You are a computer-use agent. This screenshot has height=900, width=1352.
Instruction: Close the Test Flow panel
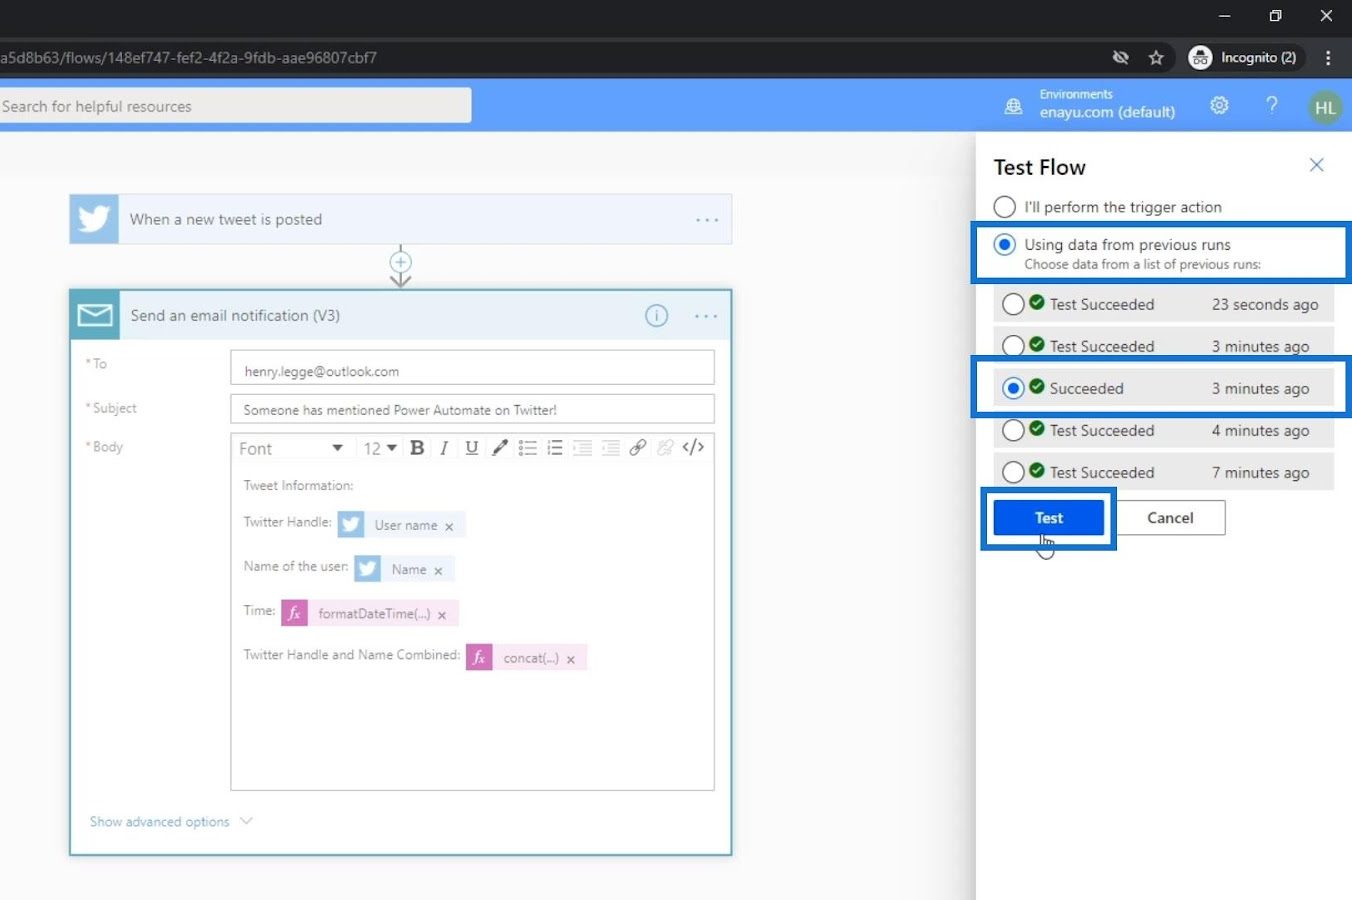1316,165
